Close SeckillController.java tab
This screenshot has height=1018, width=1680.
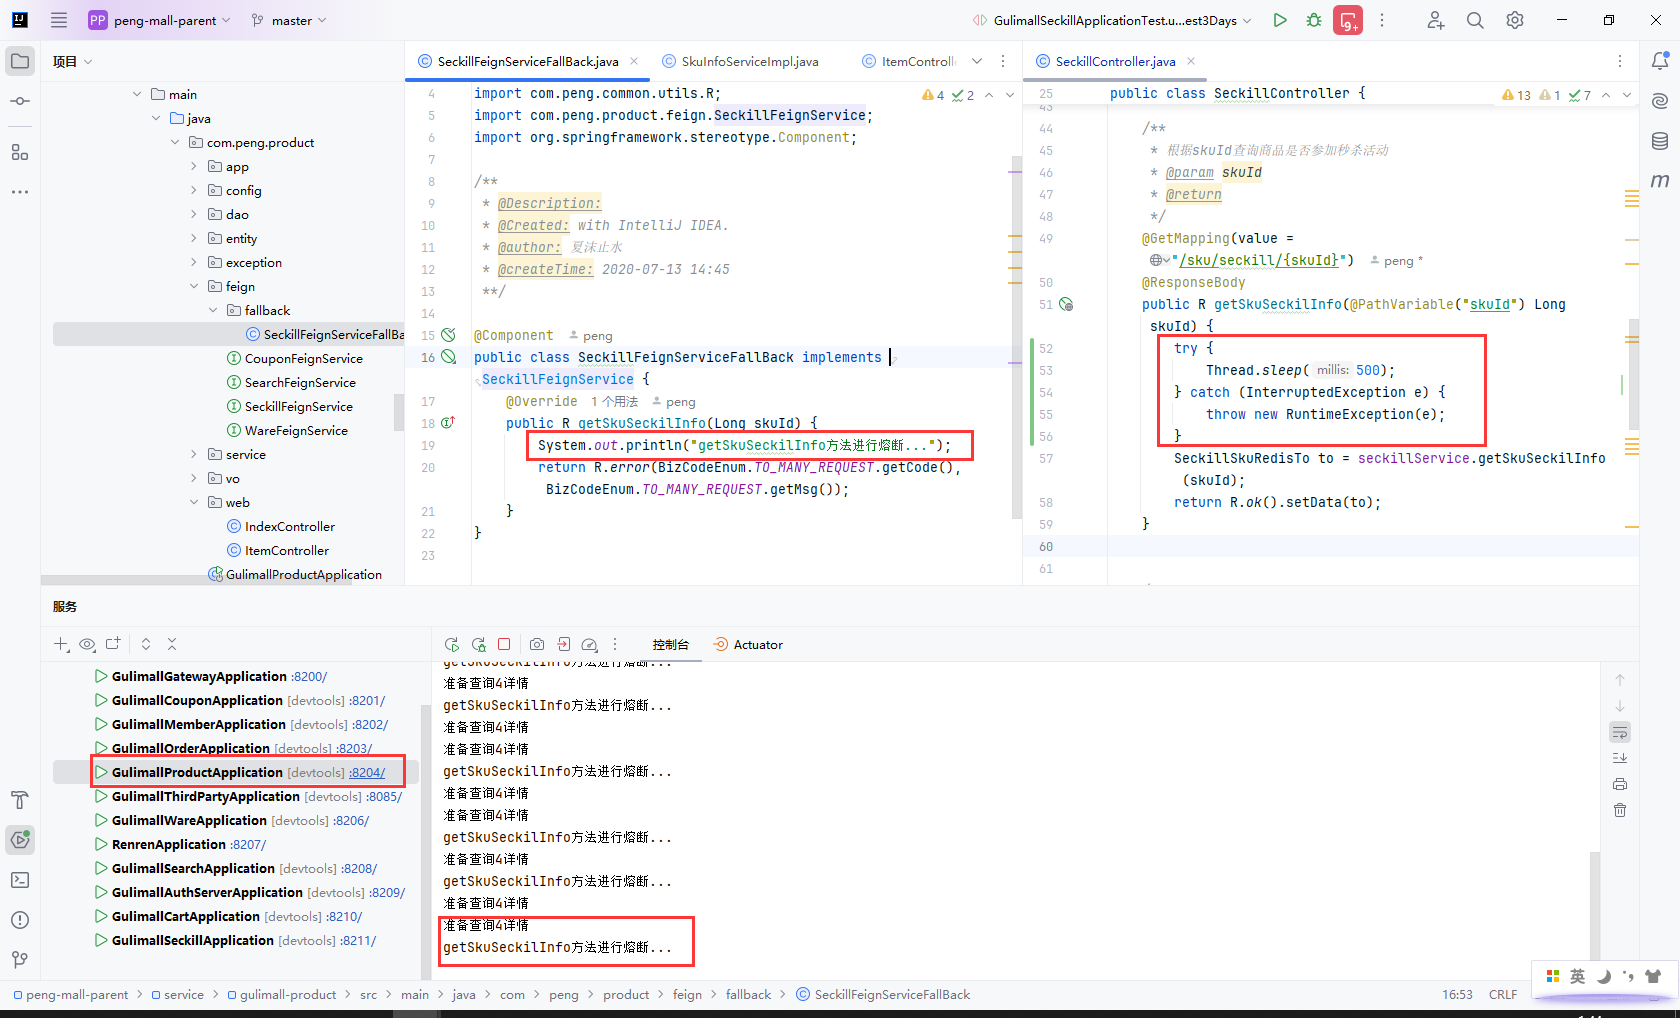[1191, 61]
